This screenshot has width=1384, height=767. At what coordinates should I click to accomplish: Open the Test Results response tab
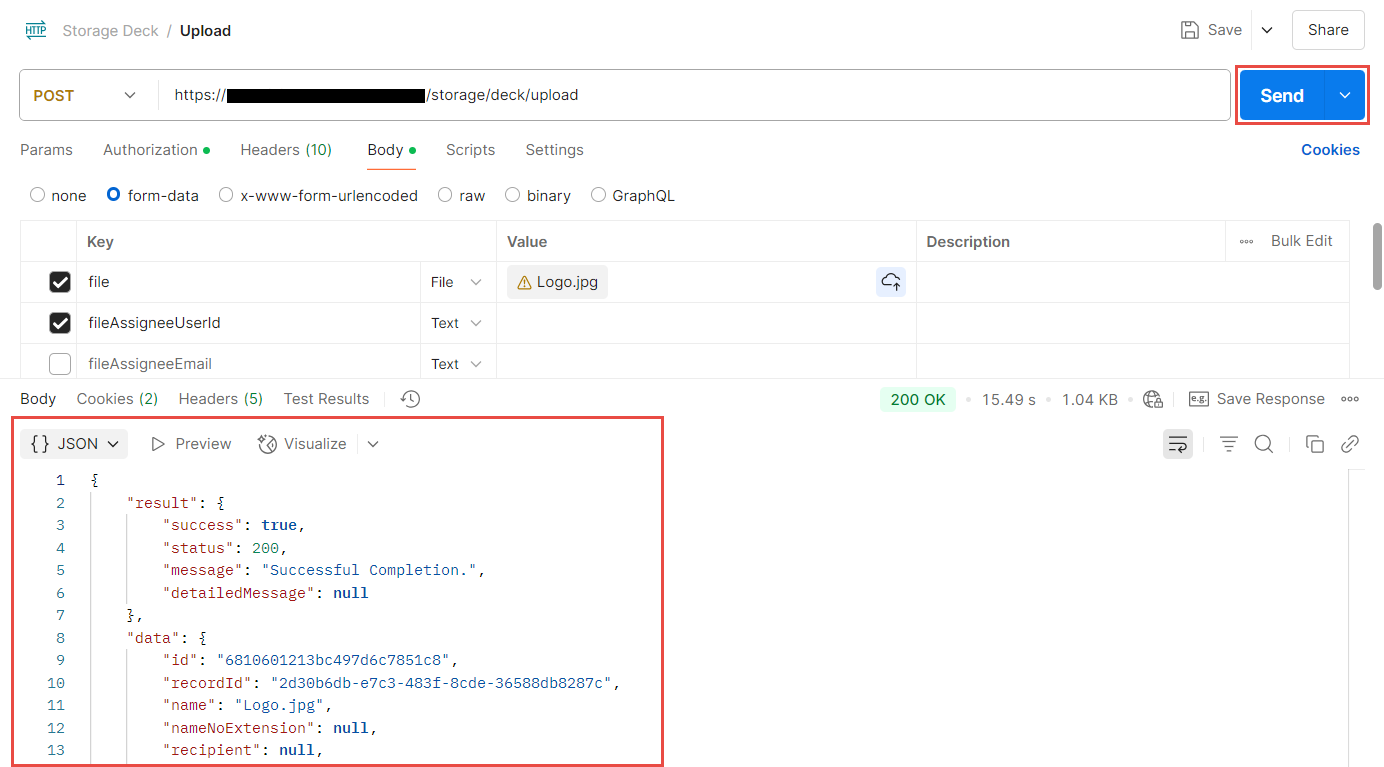(326, 399)
